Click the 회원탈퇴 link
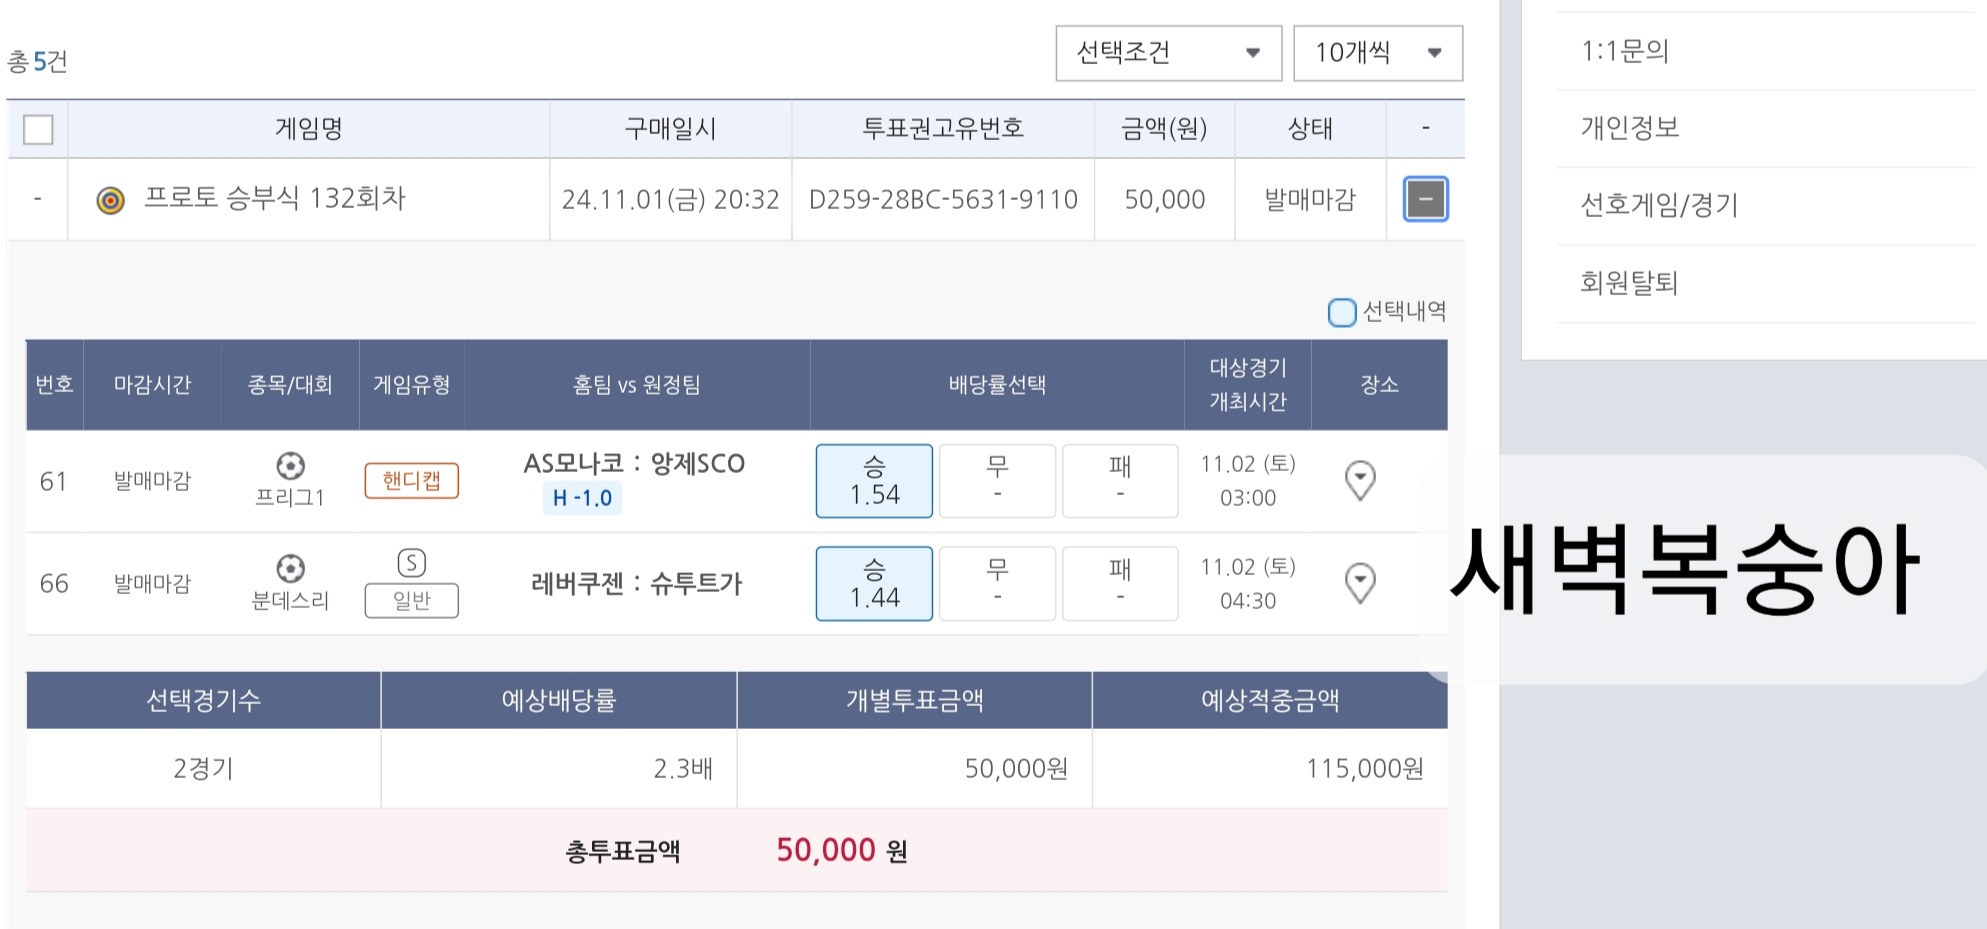The width and height of the screenshot is (1987, 929). (x=1629, y=283)
